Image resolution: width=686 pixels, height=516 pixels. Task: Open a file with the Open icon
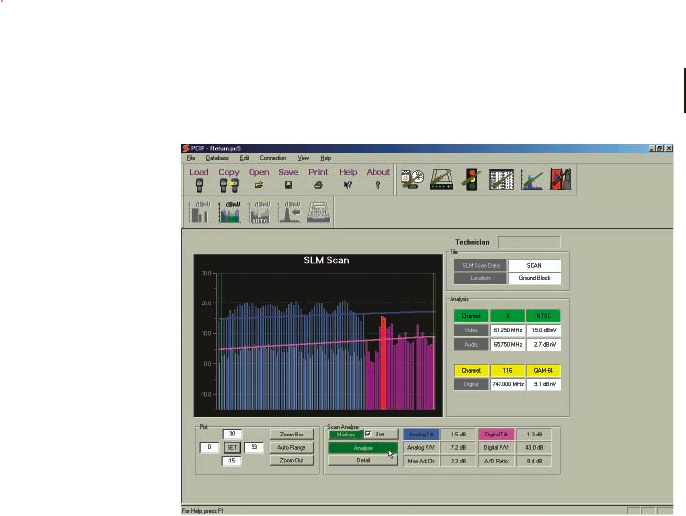tap(258, 185)
